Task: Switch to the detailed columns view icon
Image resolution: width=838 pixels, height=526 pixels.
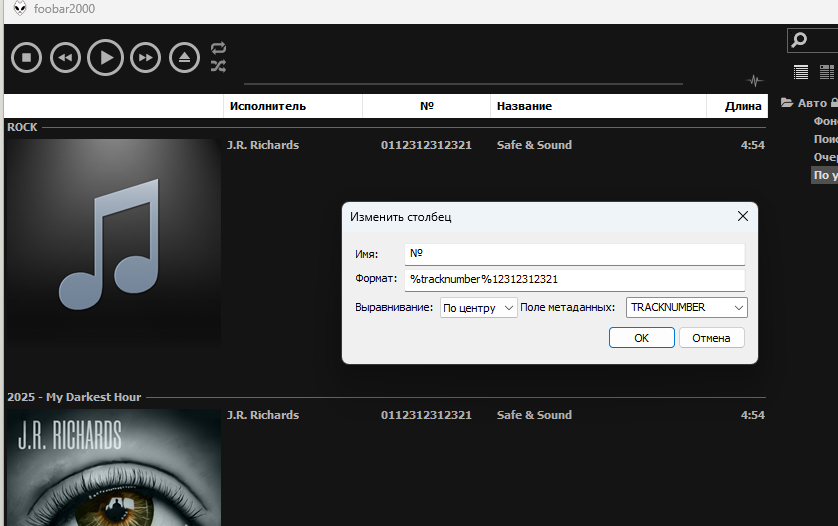Action: (x=826, y=72)
